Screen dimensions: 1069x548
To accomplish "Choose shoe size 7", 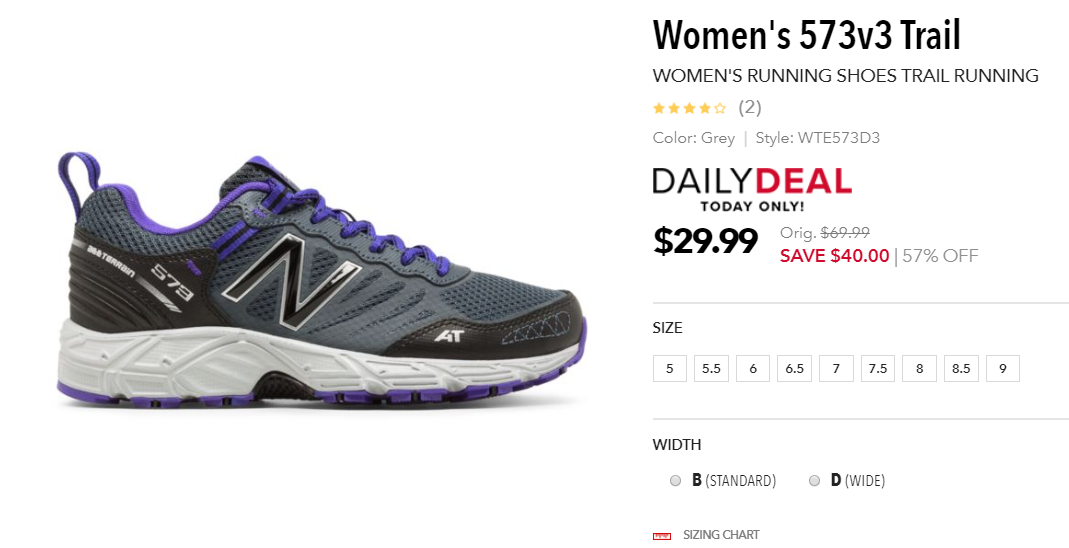I will click(x=836, y=368).
